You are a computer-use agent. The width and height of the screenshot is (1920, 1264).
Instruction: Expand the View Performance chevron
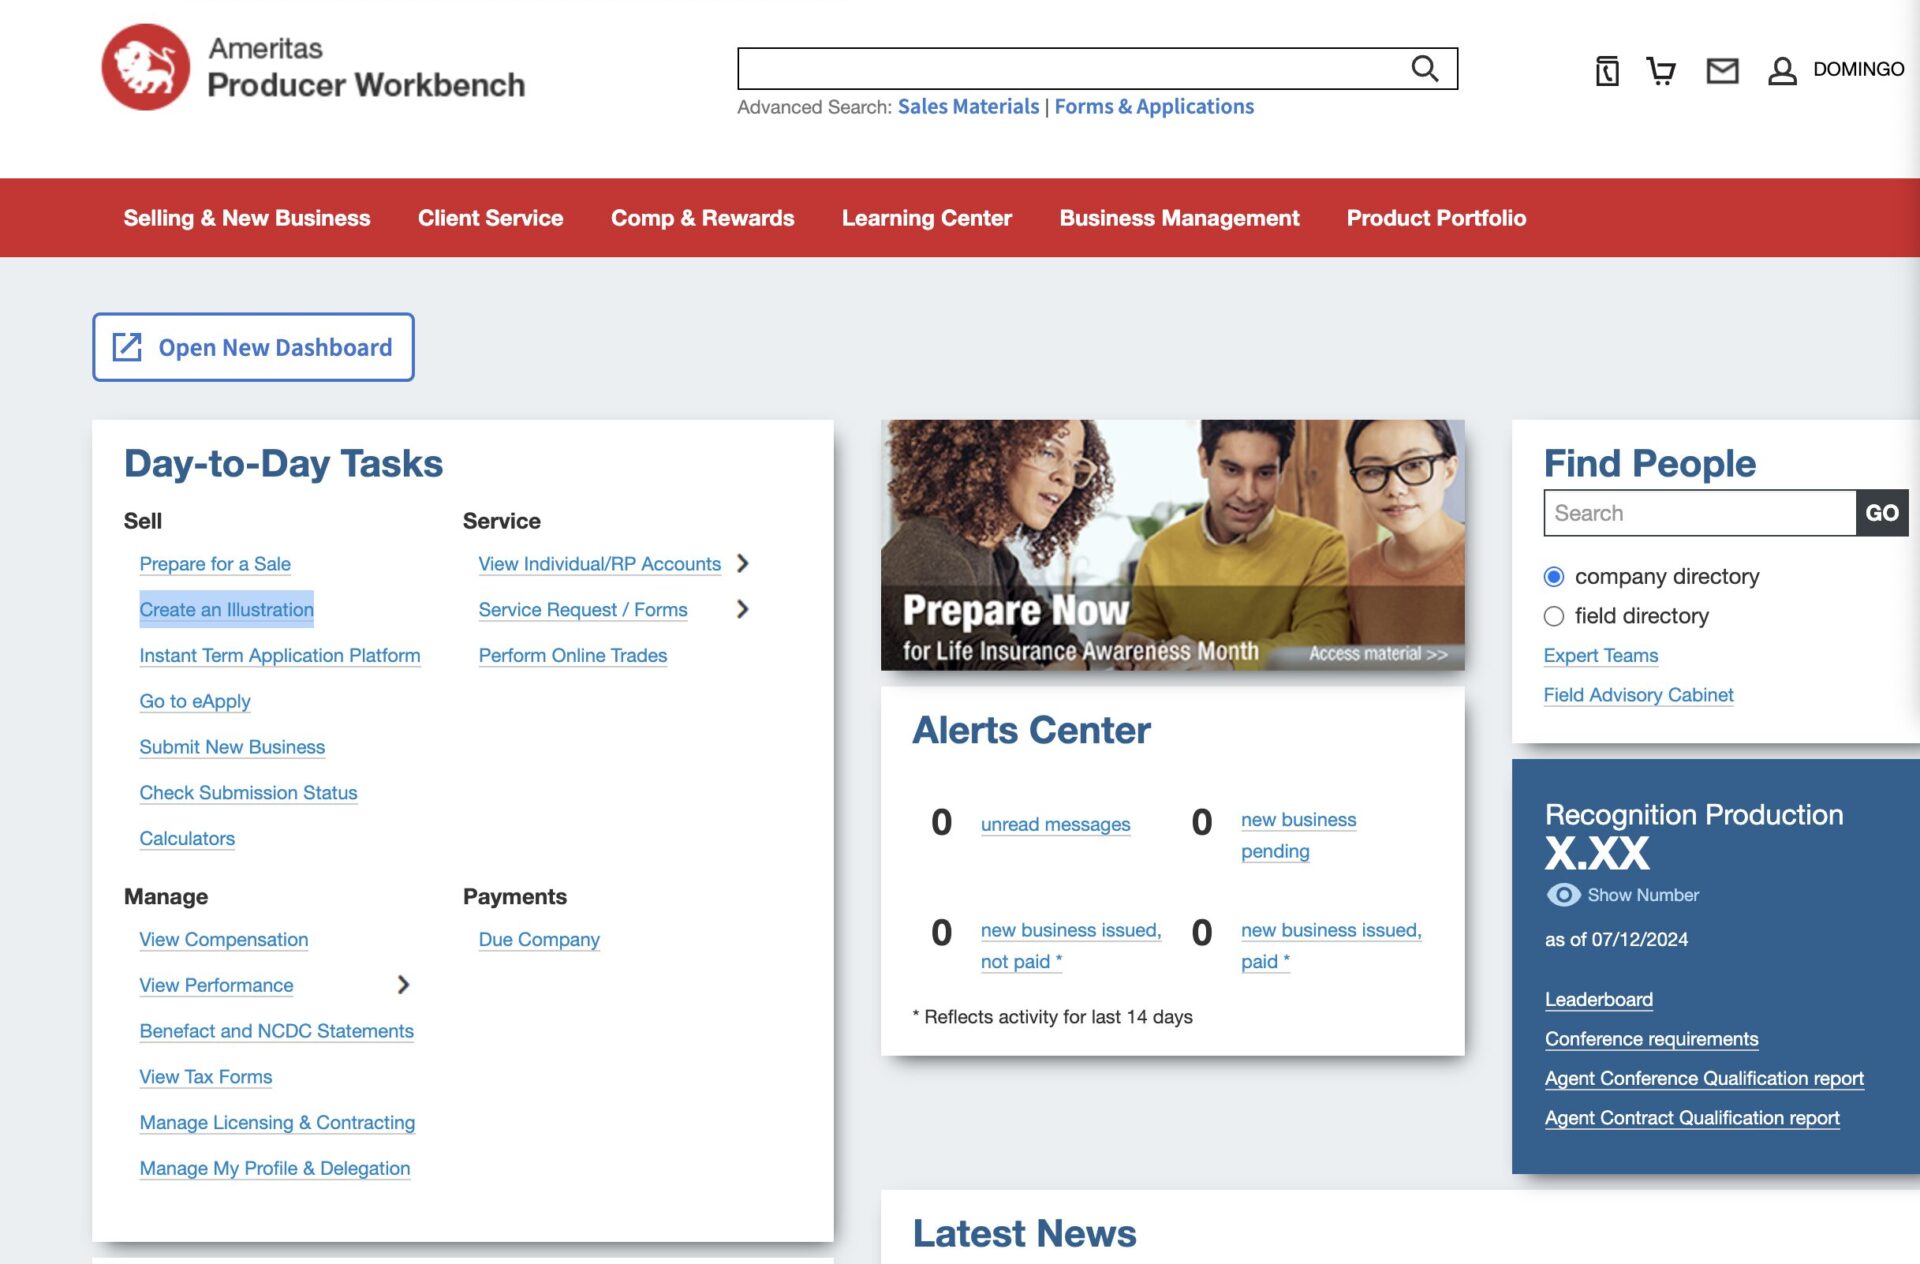403,985
